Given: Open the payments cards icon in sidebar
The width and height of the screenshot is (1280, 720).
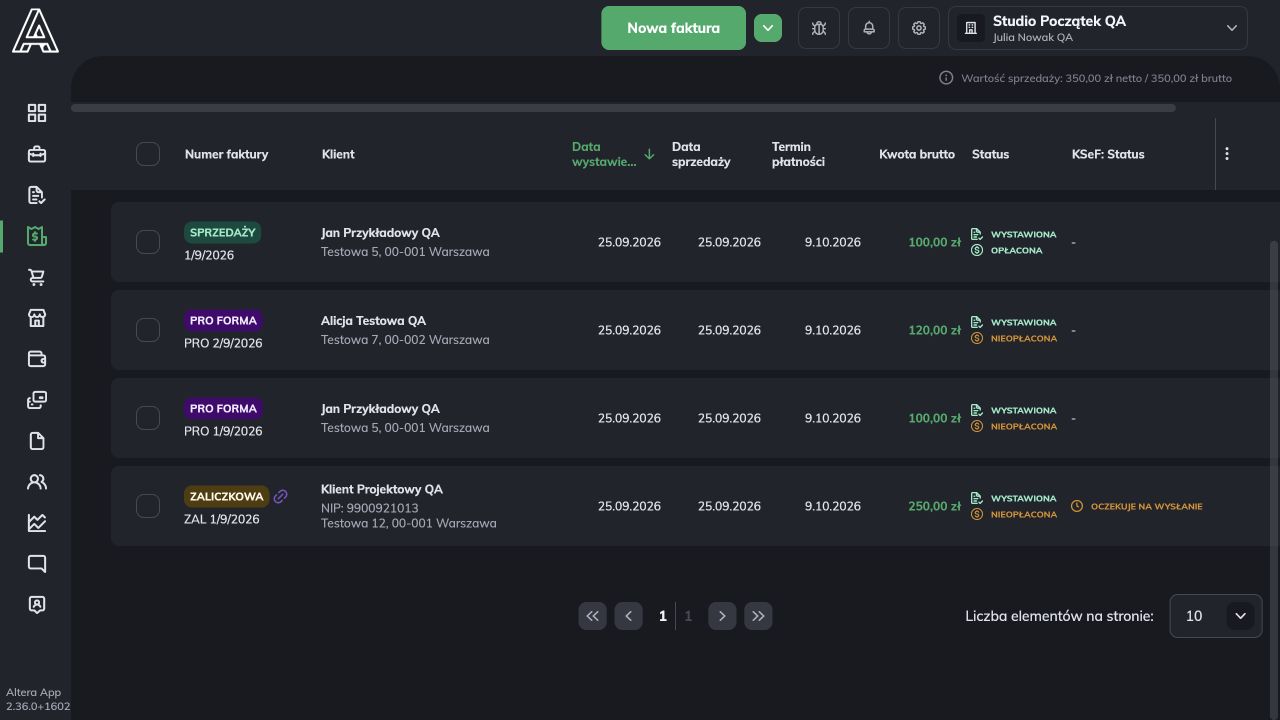Looking at the screenshot, I should (x=37, y=400).
